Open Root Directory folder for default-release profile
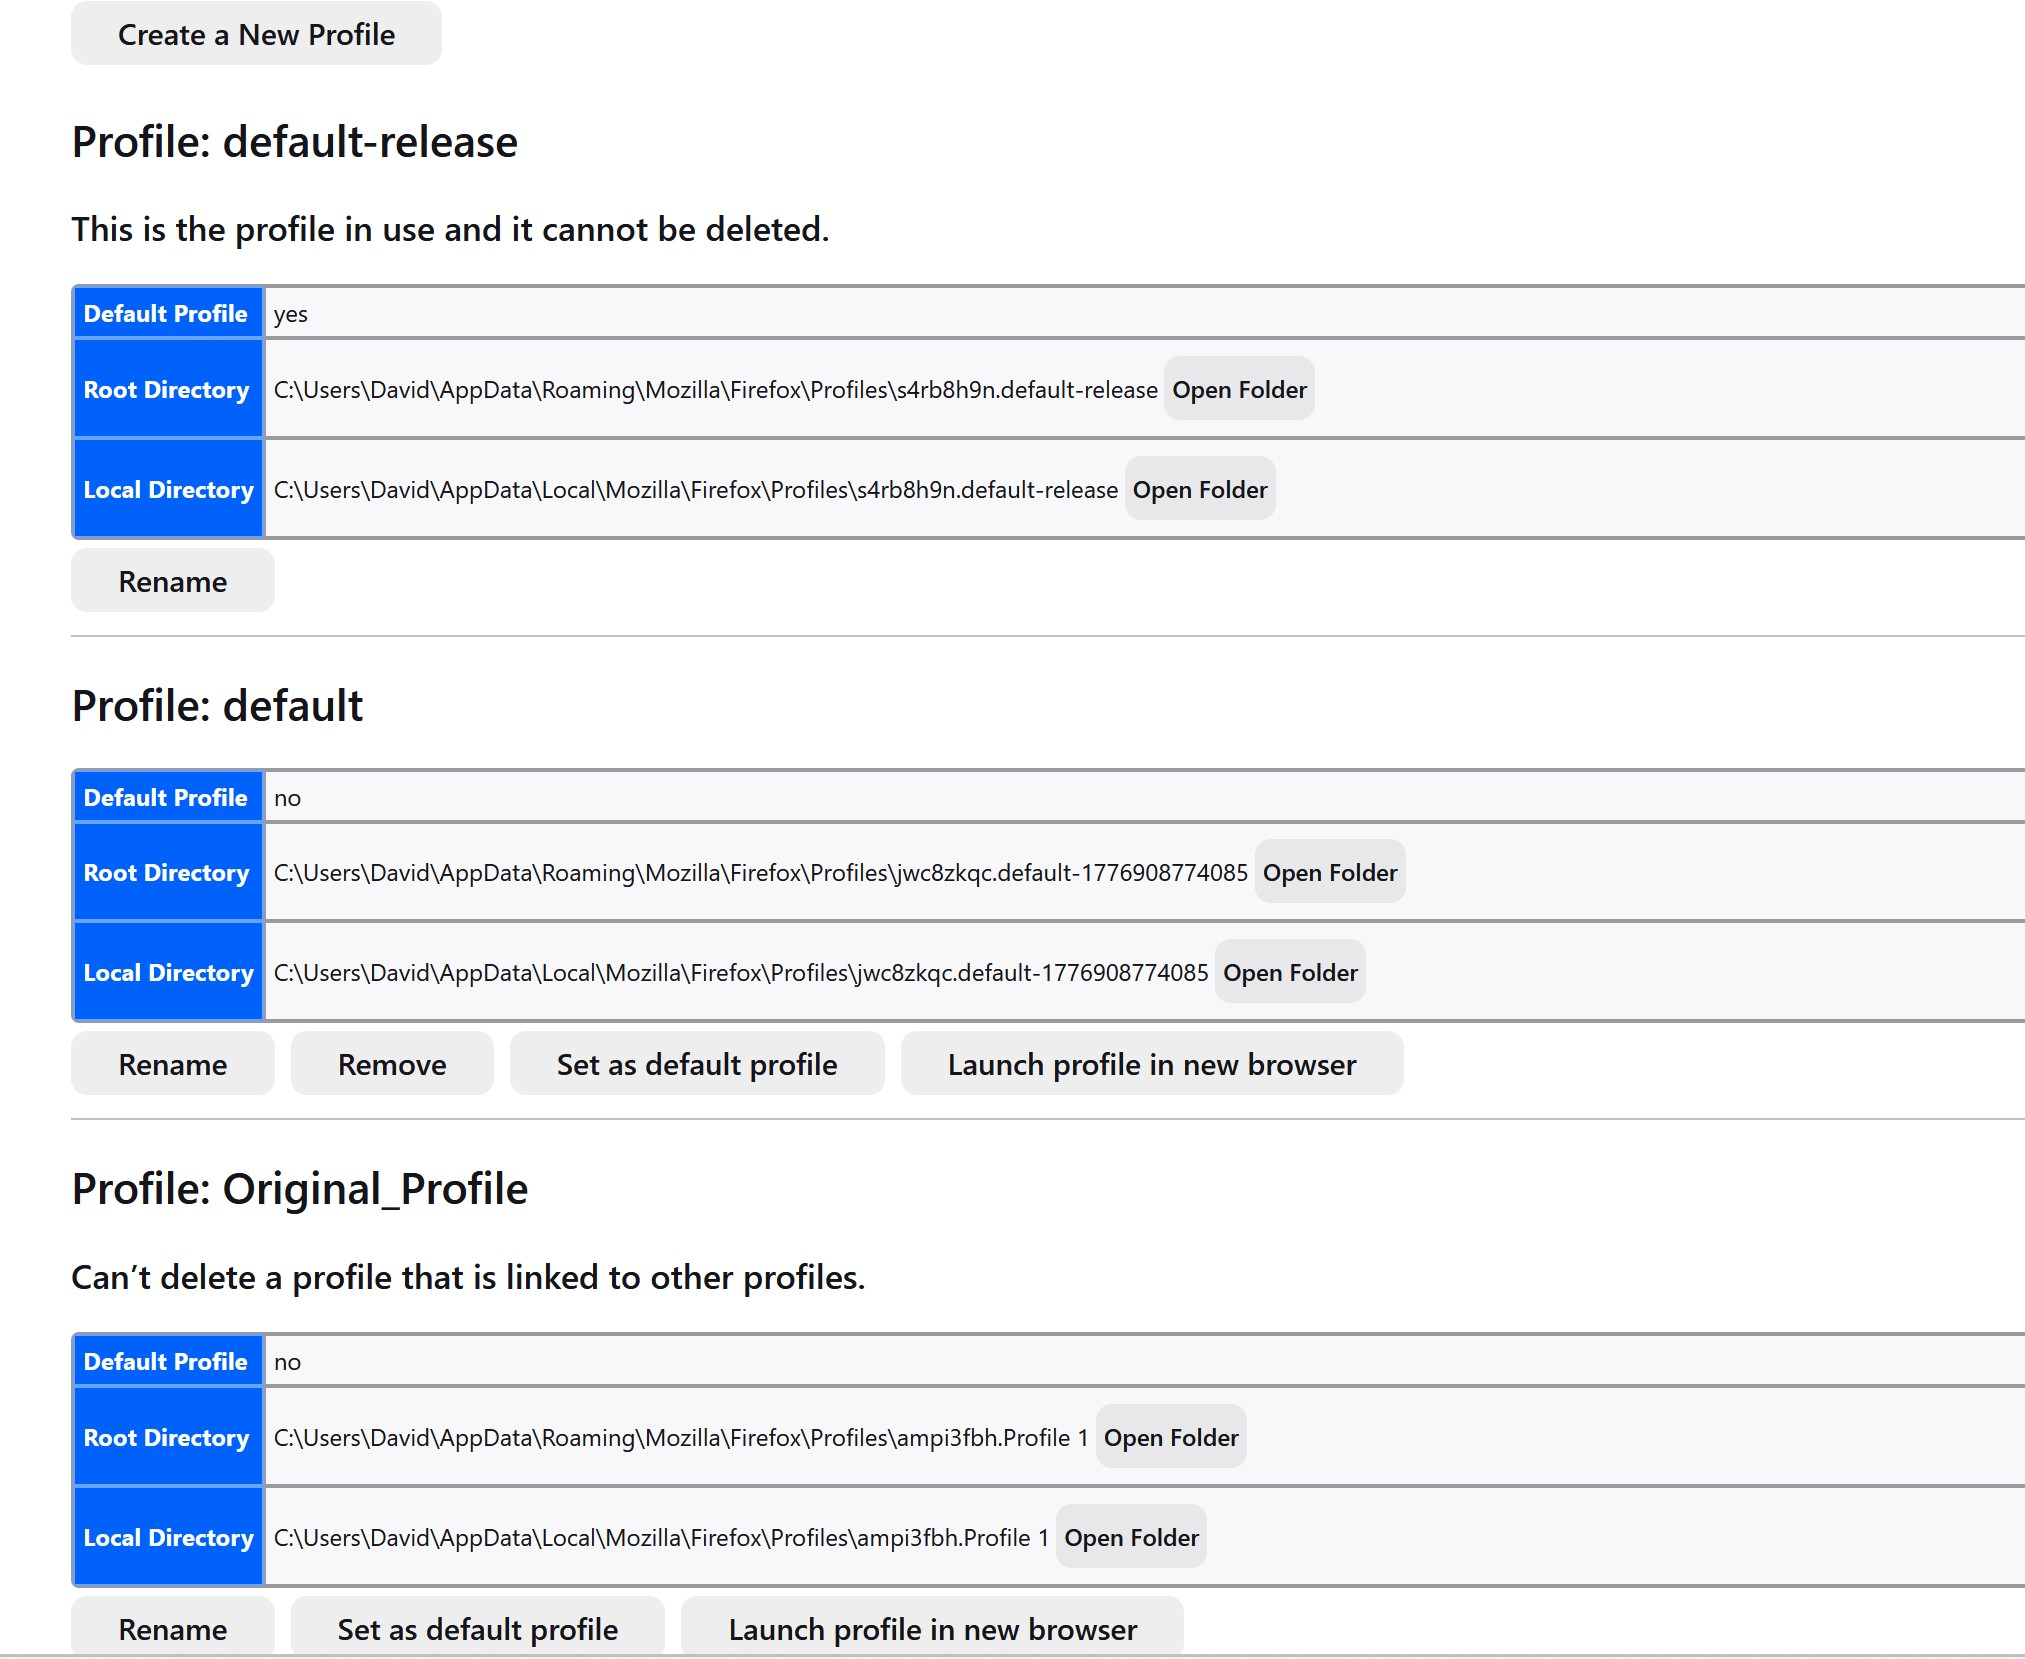Image resolution: width=2025 pixels, height=1659 pixels. point(1238,390)
